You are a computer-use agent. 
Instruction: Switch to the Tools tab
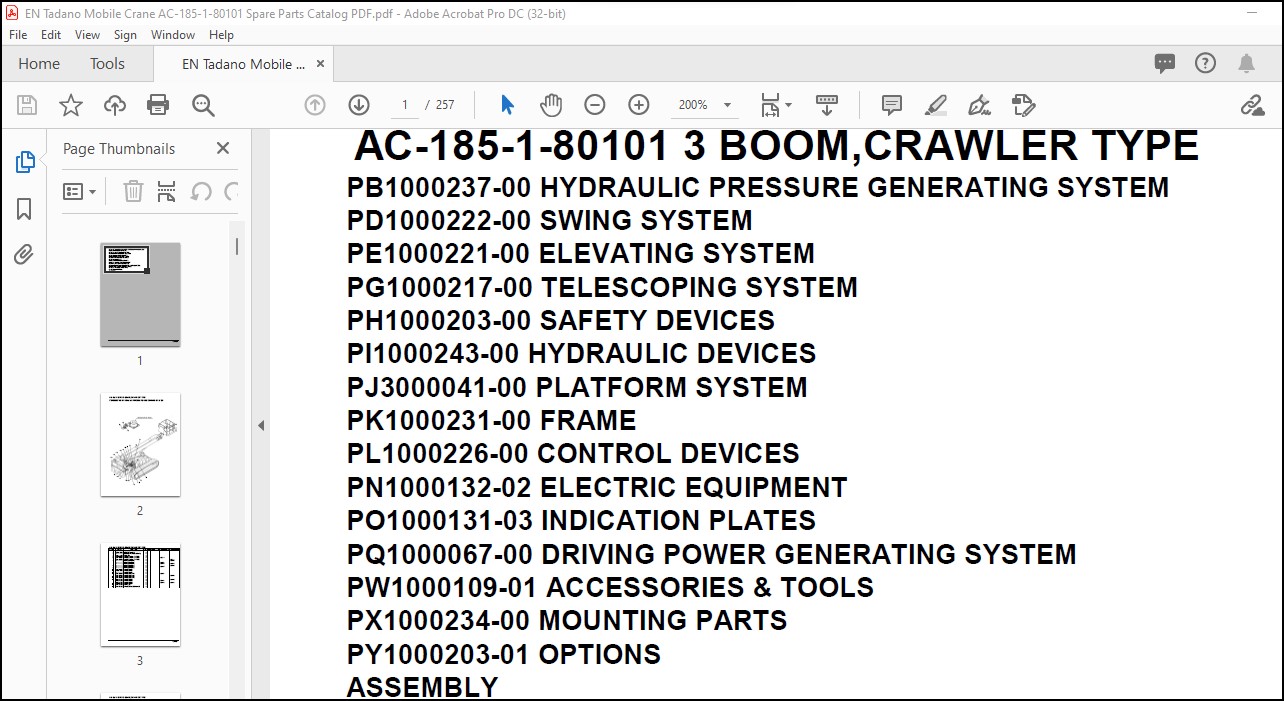click(x=107, y=63)
